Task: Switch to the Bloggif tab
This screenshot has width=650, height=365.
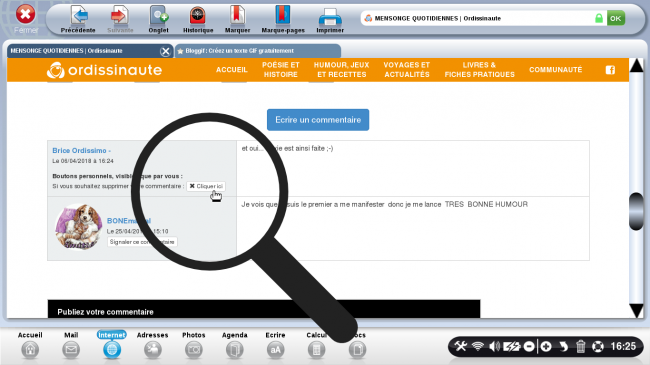Action: click(257, 51)
